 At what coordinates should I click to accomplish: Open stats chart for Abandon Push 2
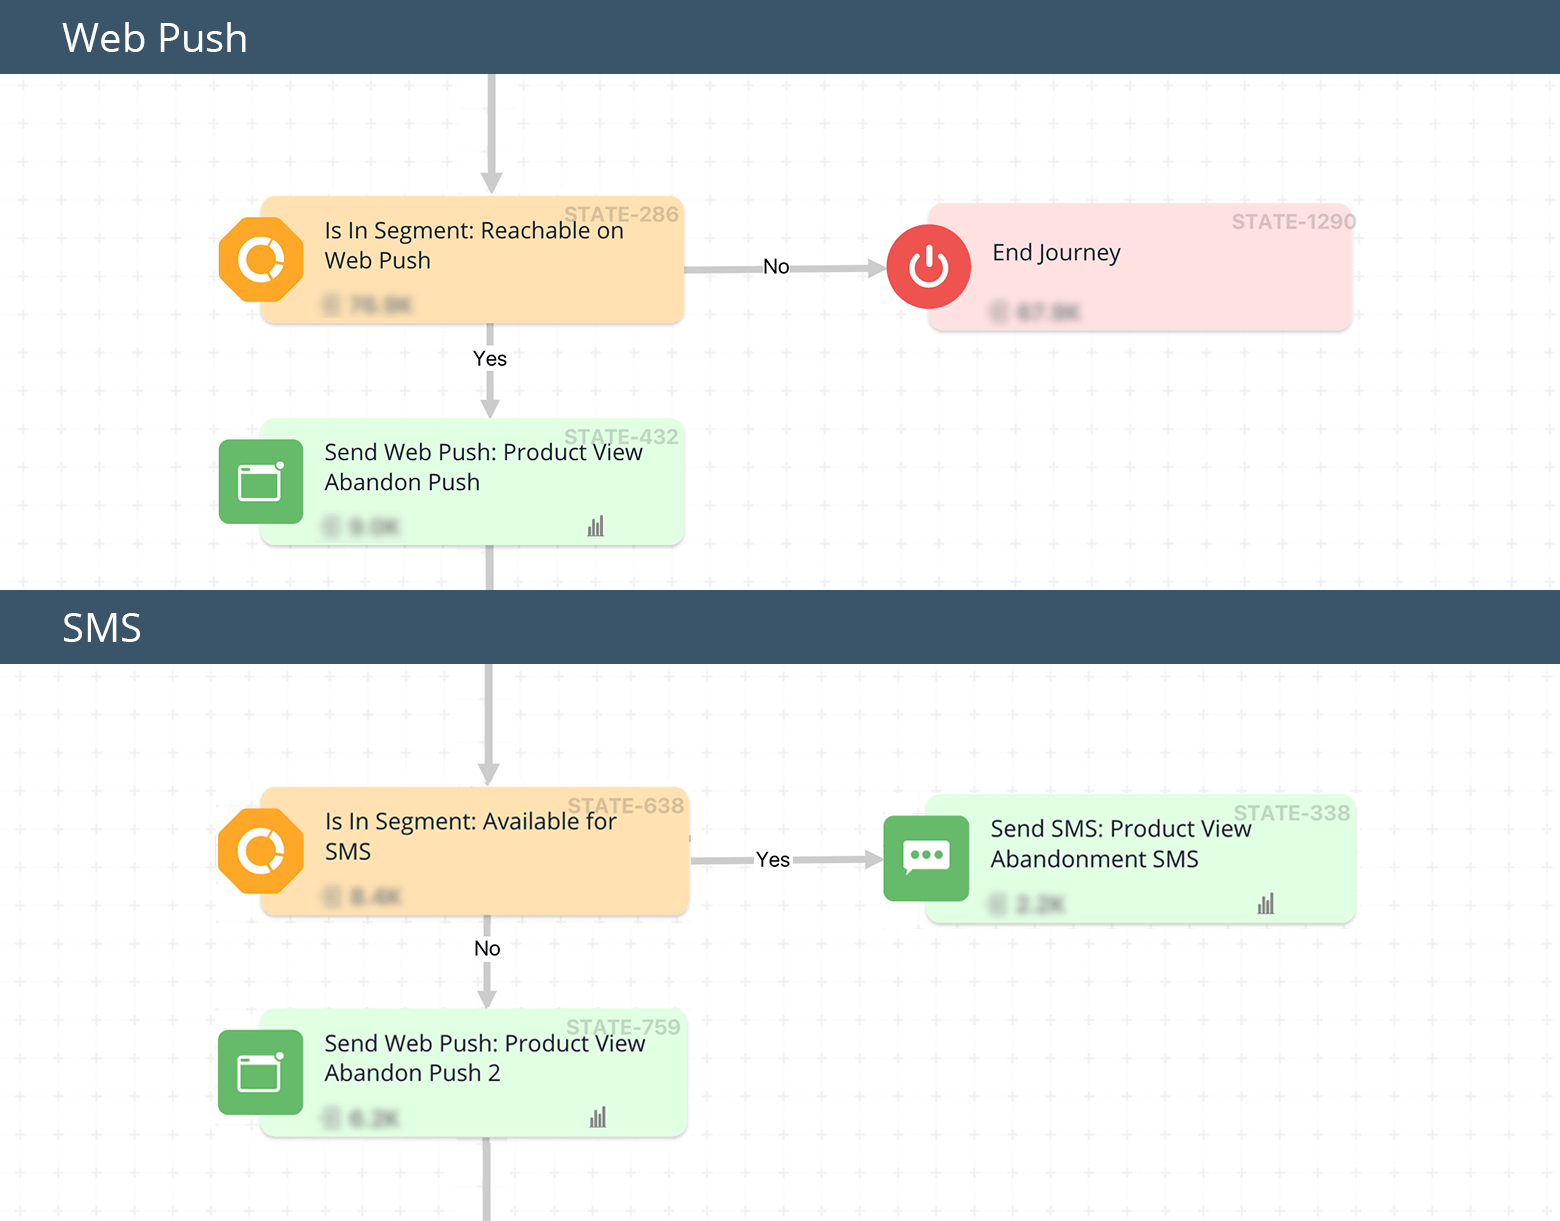coord(598,1117)
